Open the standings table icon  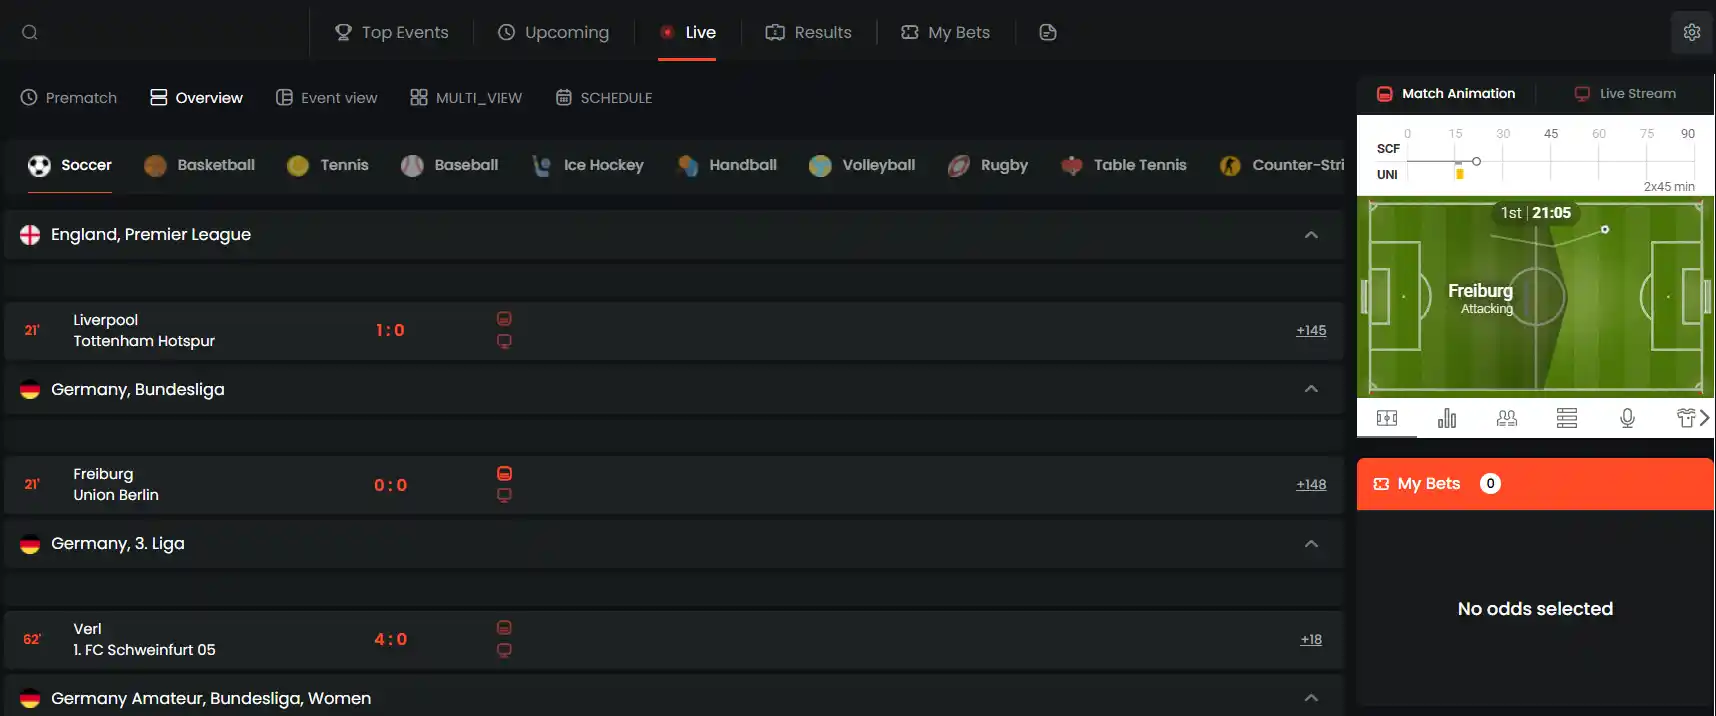pyautogui.click(x=1567, y=418)
